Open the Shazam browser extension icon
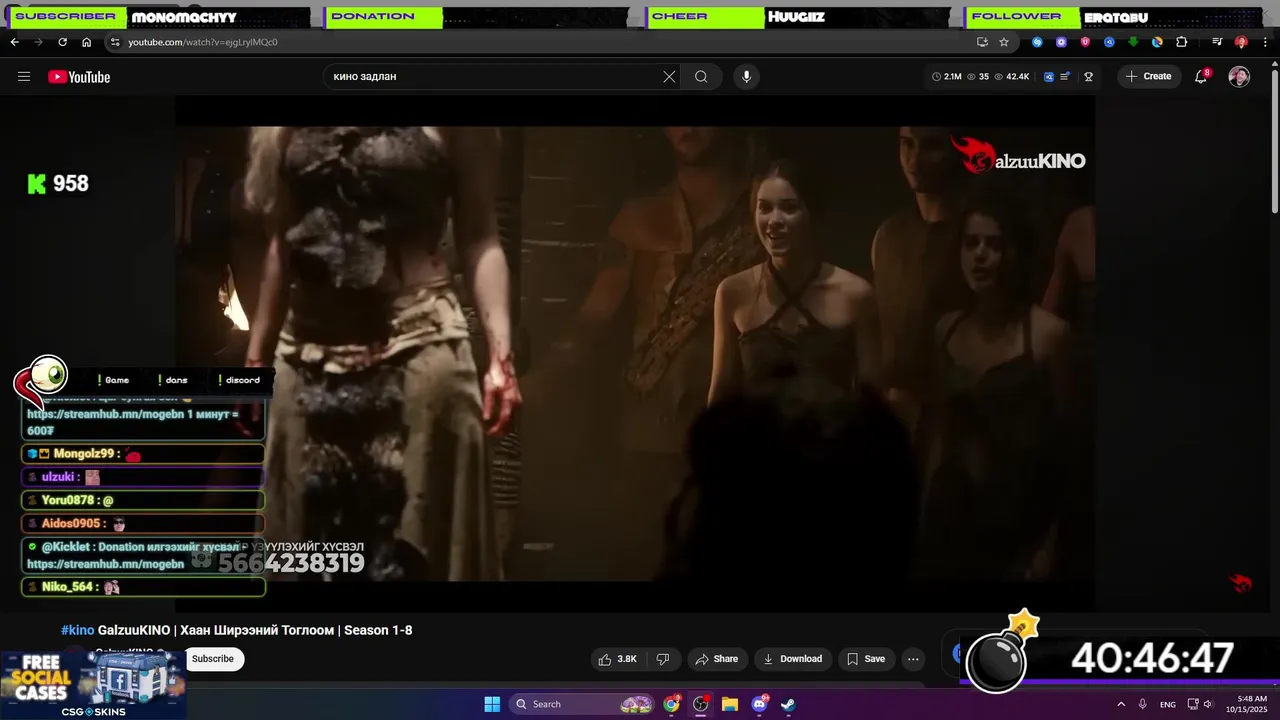 point(1037,42)
